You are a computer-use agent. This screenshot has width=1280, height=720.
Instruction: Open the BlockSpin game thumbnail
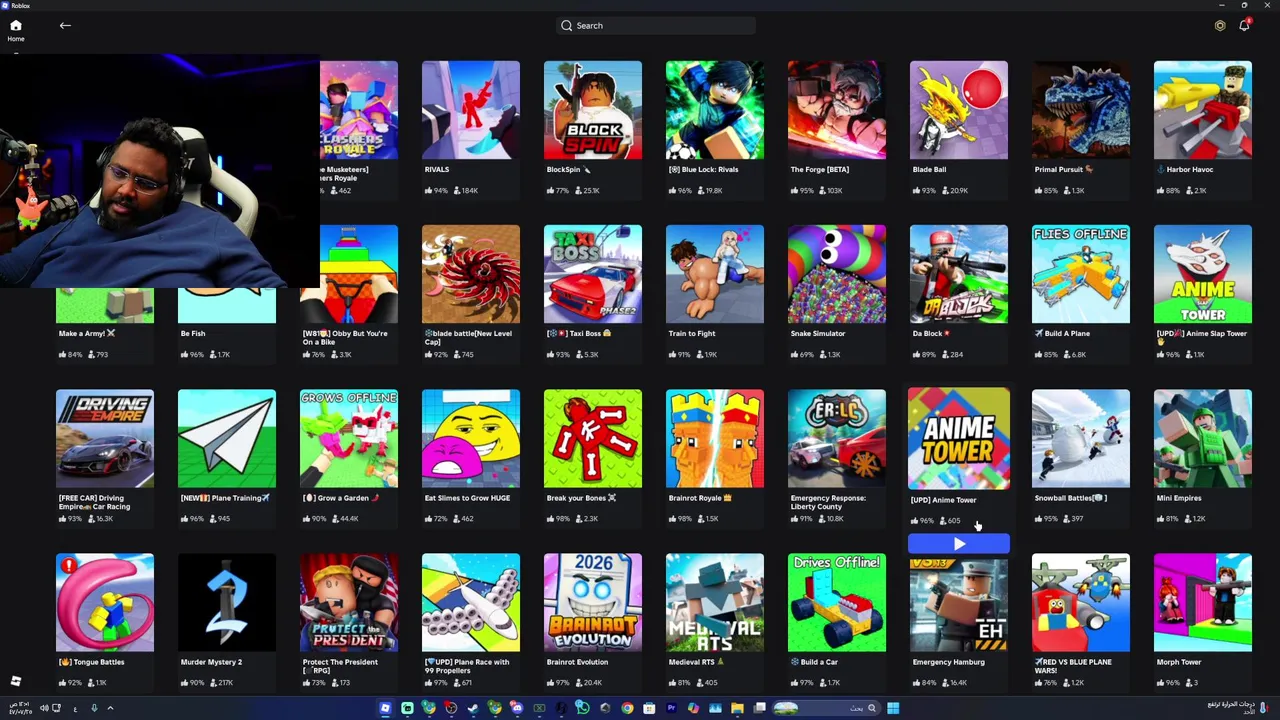pos(593,110)
